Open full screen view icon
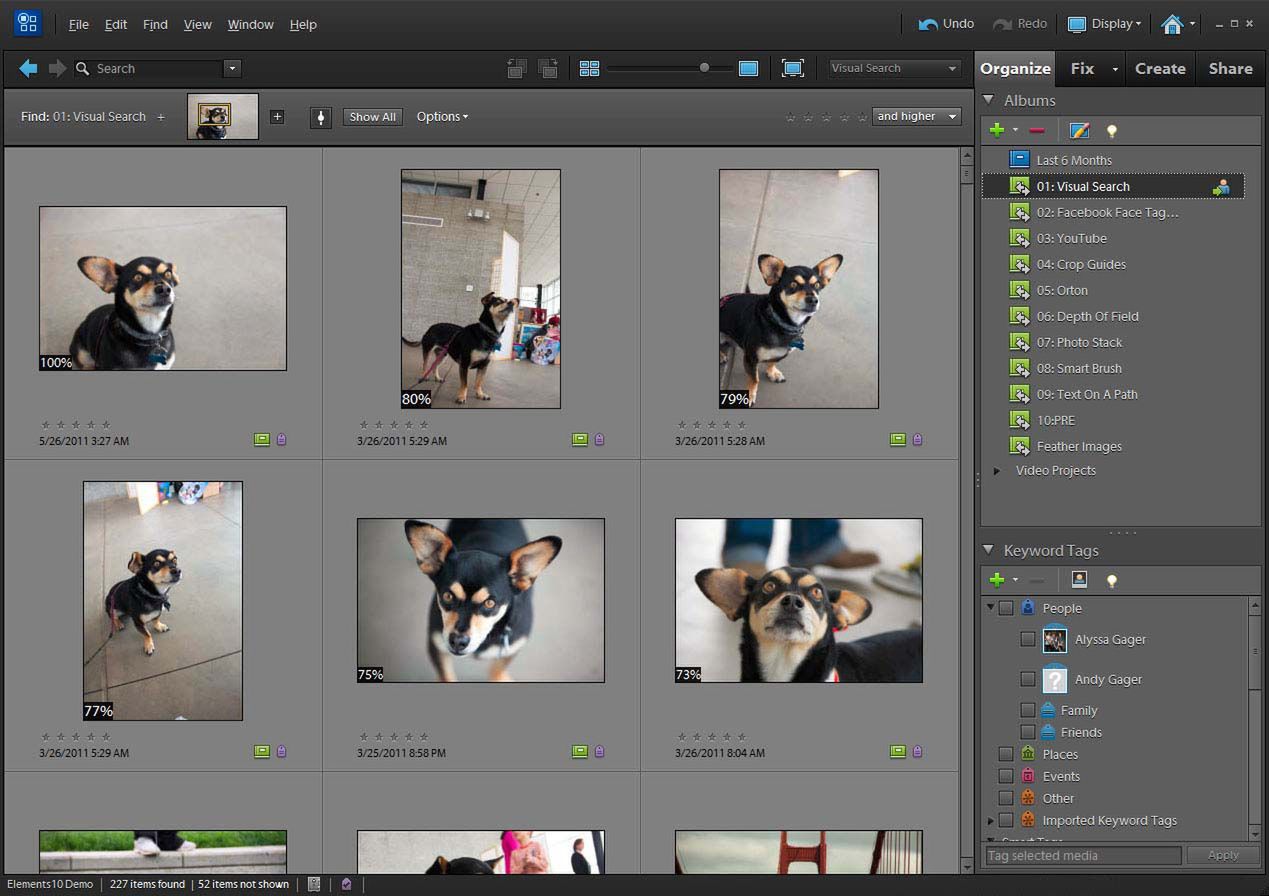This screenshot has height=896, width=1269. tap(793, 68)
